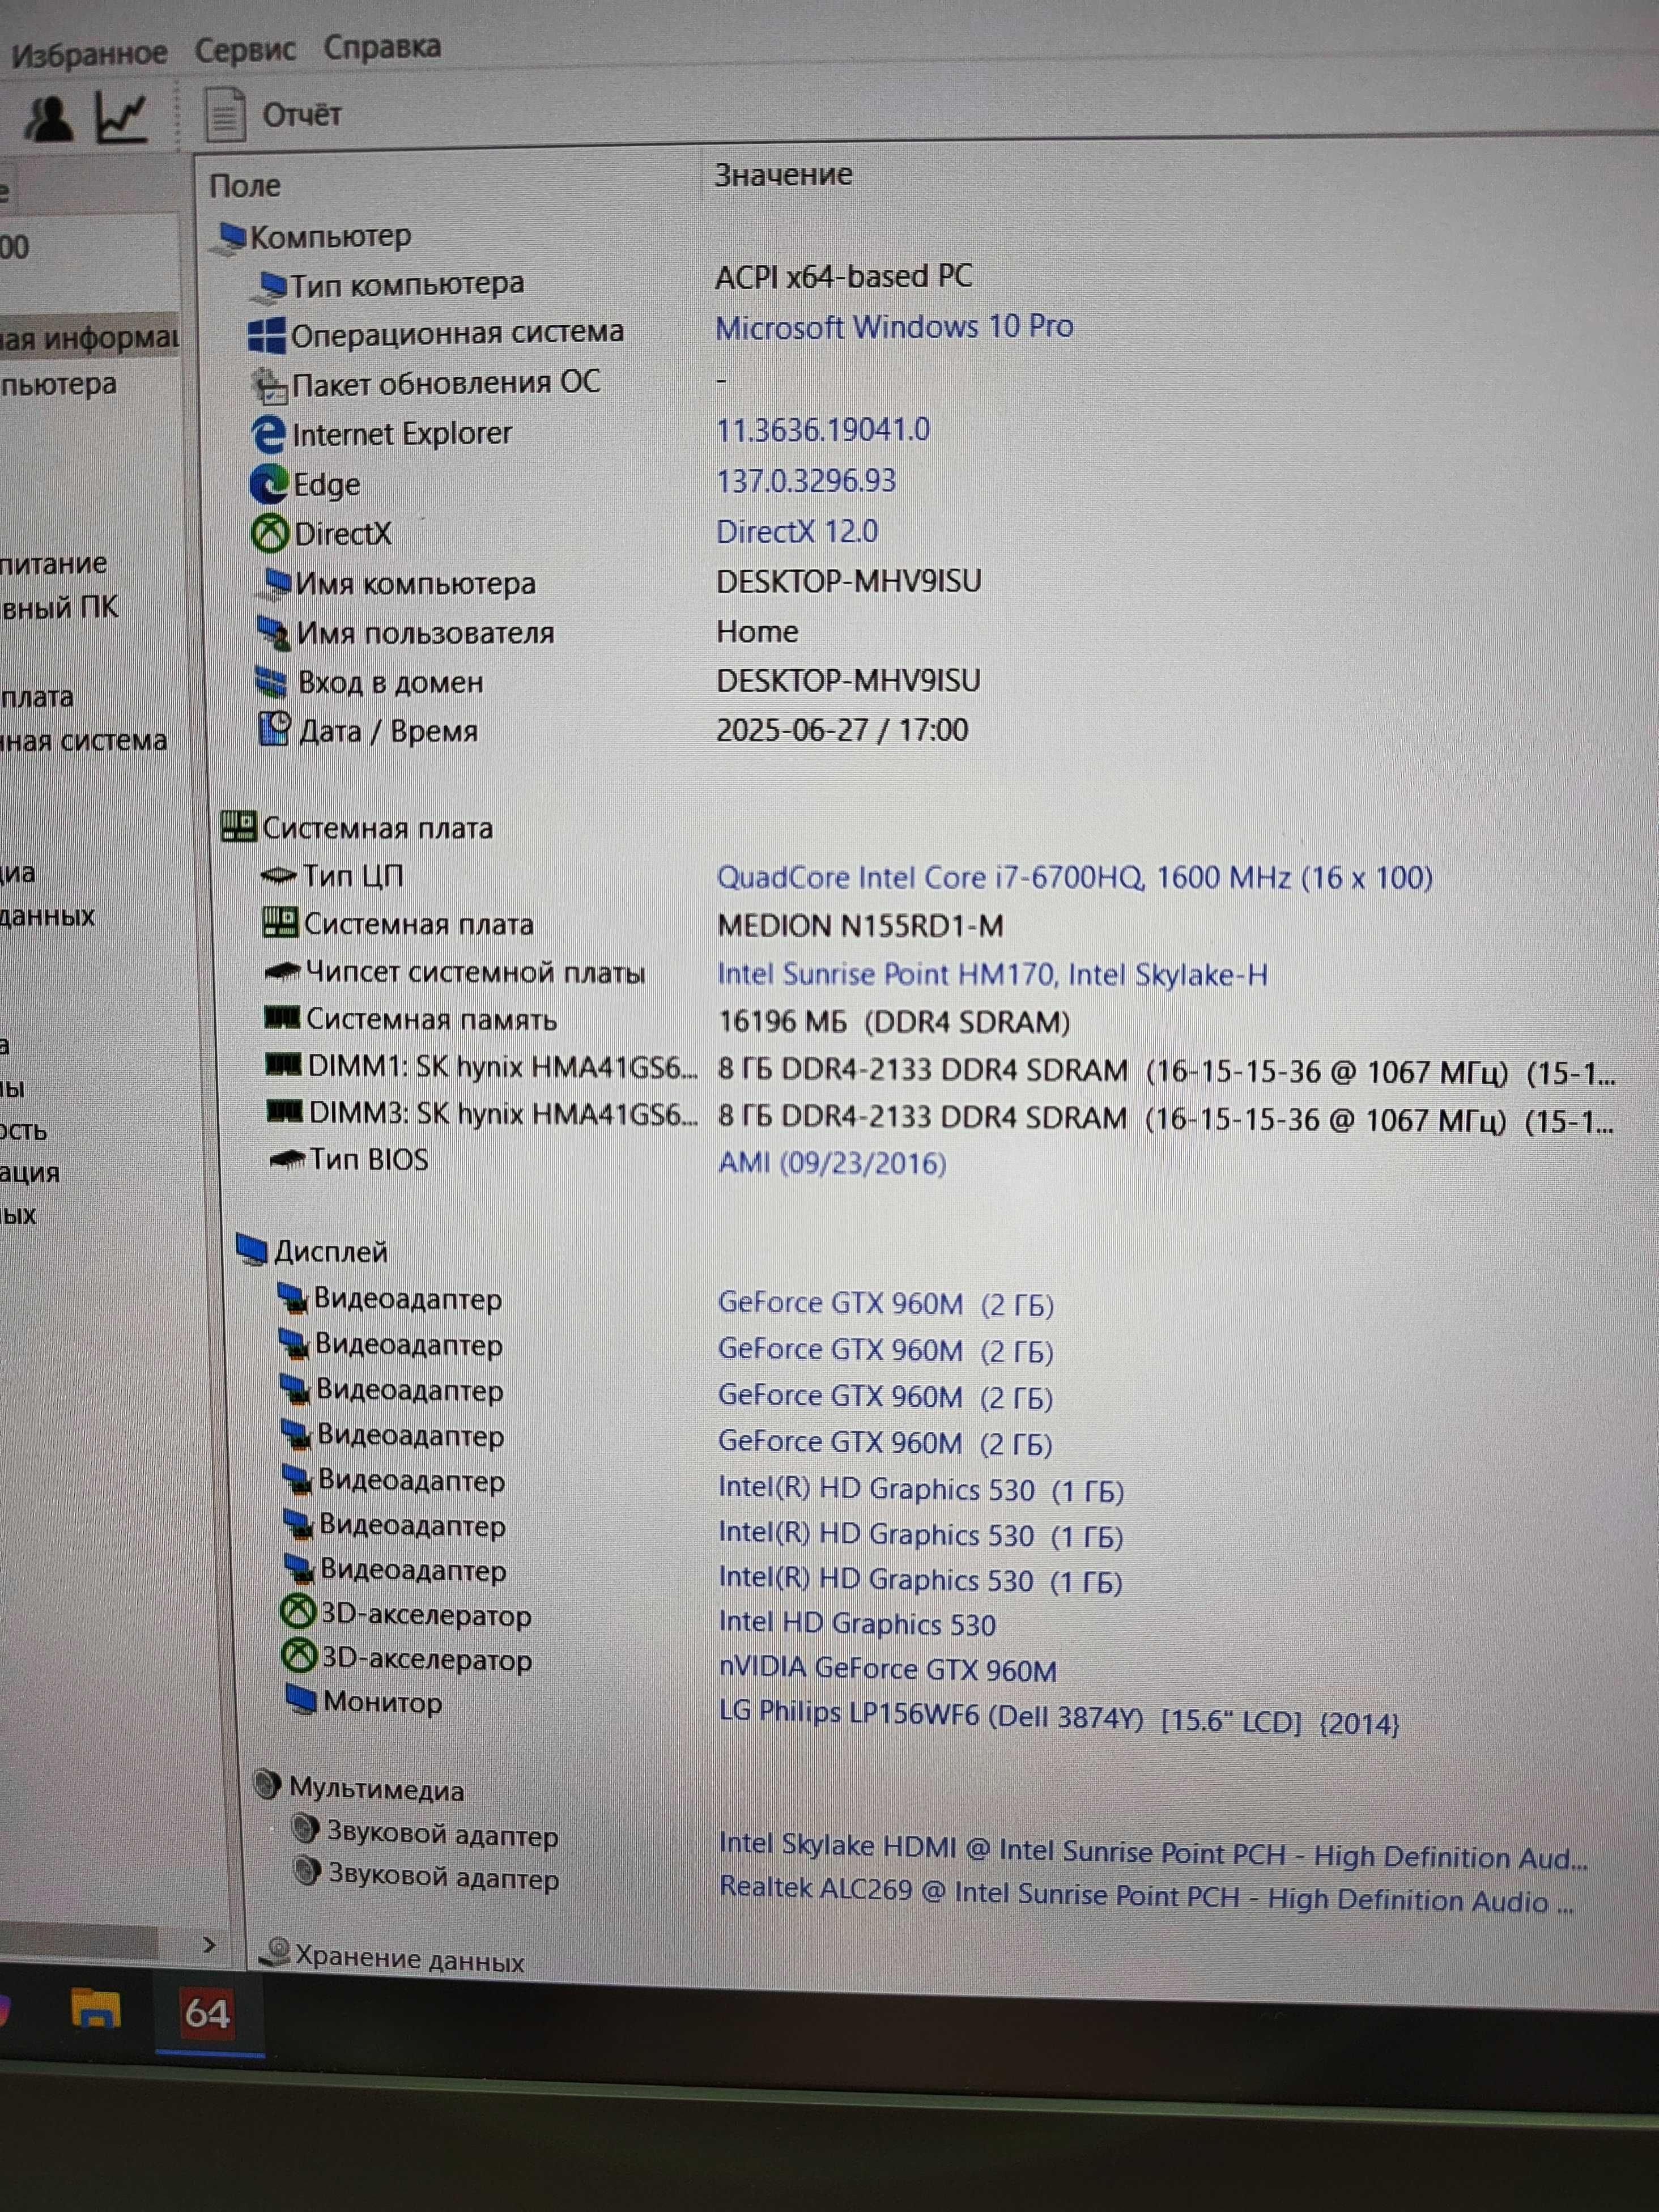The image size is (1659, 2212).
Task: Open the nVIDIA GeForce GTX 960M link
Action: pos(888,1669)
